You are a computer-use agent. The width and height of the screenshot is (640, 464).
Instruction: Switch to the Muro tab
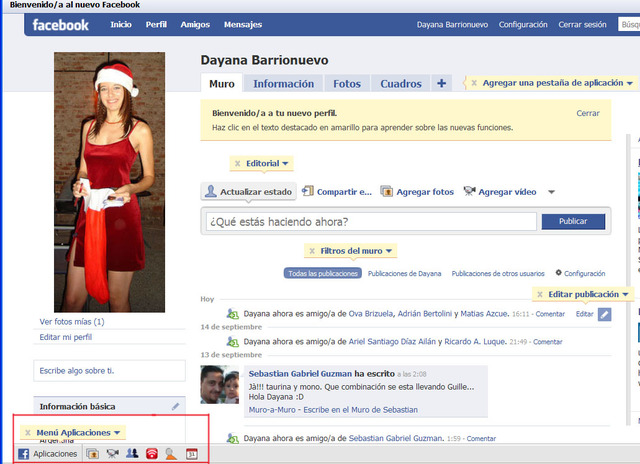[222, 83]
